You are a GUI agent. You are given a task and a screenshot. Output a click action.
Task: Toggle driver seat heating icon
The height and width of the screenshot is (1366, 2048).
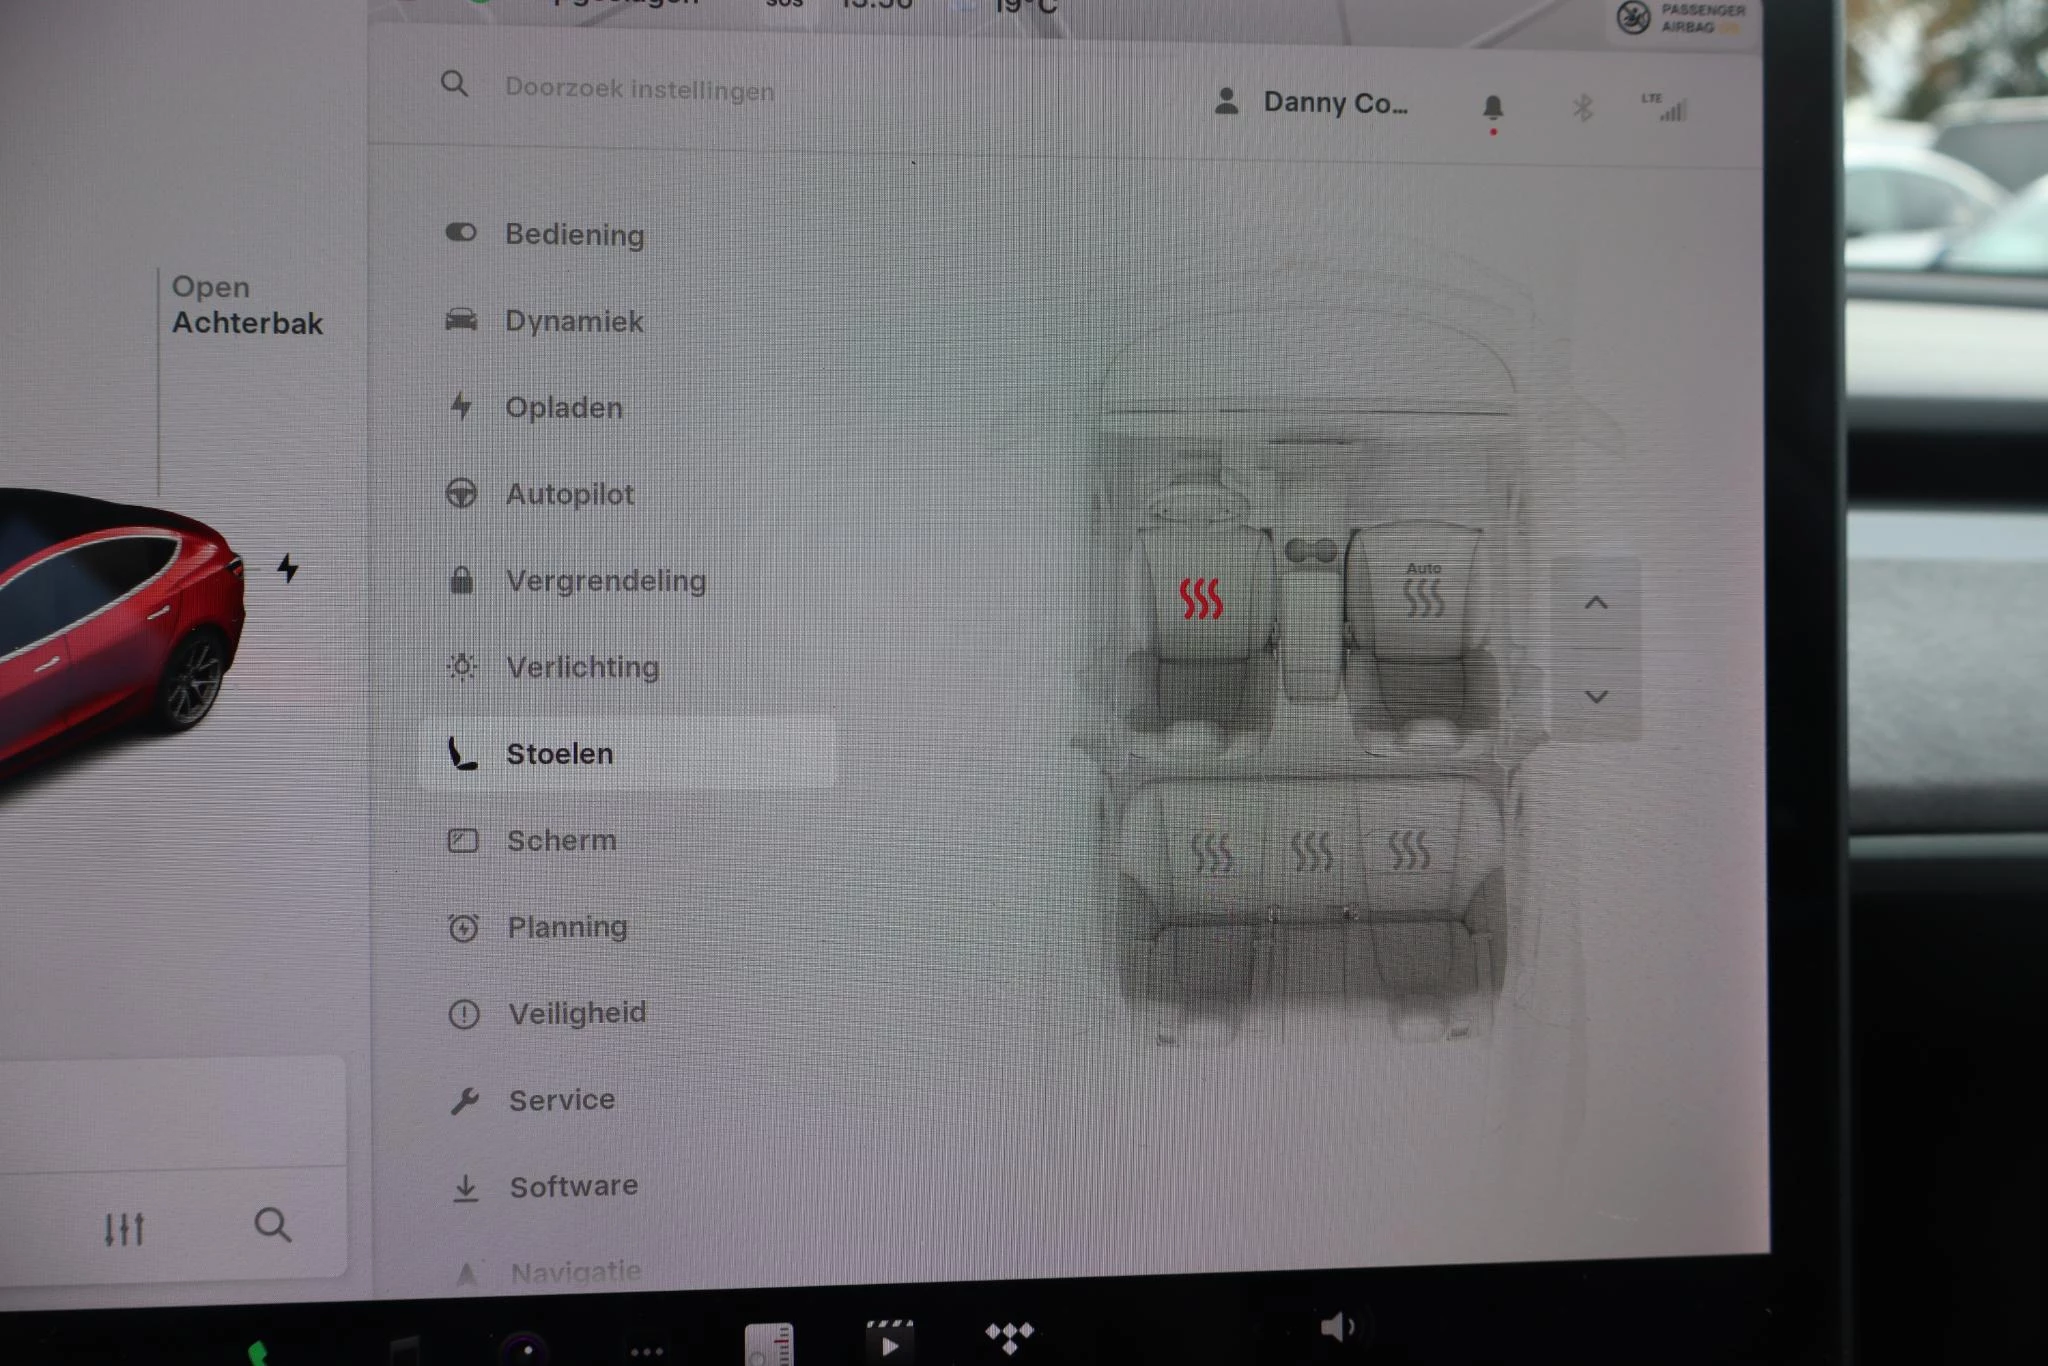(x=1200, y=598)
